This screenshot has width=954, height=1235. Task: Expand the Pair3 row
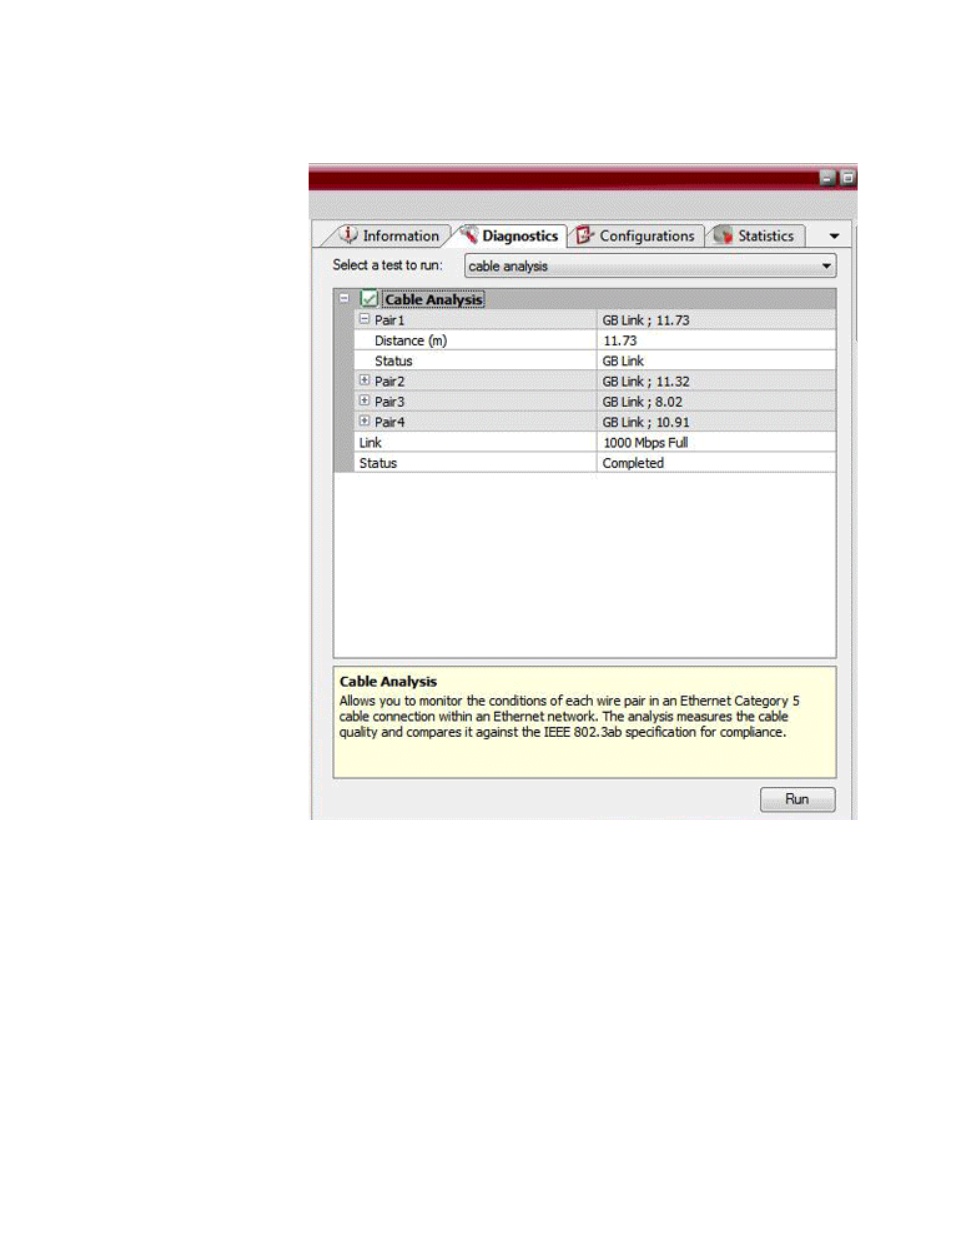pos(364,400)
